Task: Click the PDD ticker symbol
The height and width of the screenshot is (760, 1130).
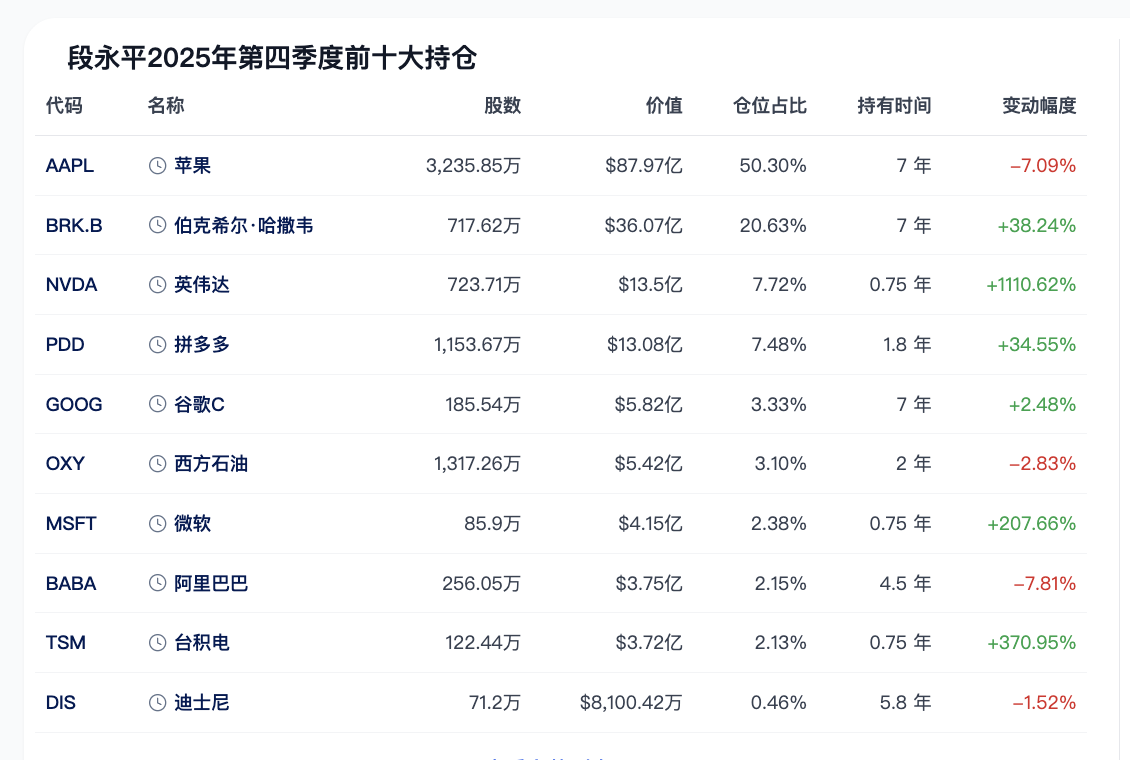Action: tap(65, 345)
